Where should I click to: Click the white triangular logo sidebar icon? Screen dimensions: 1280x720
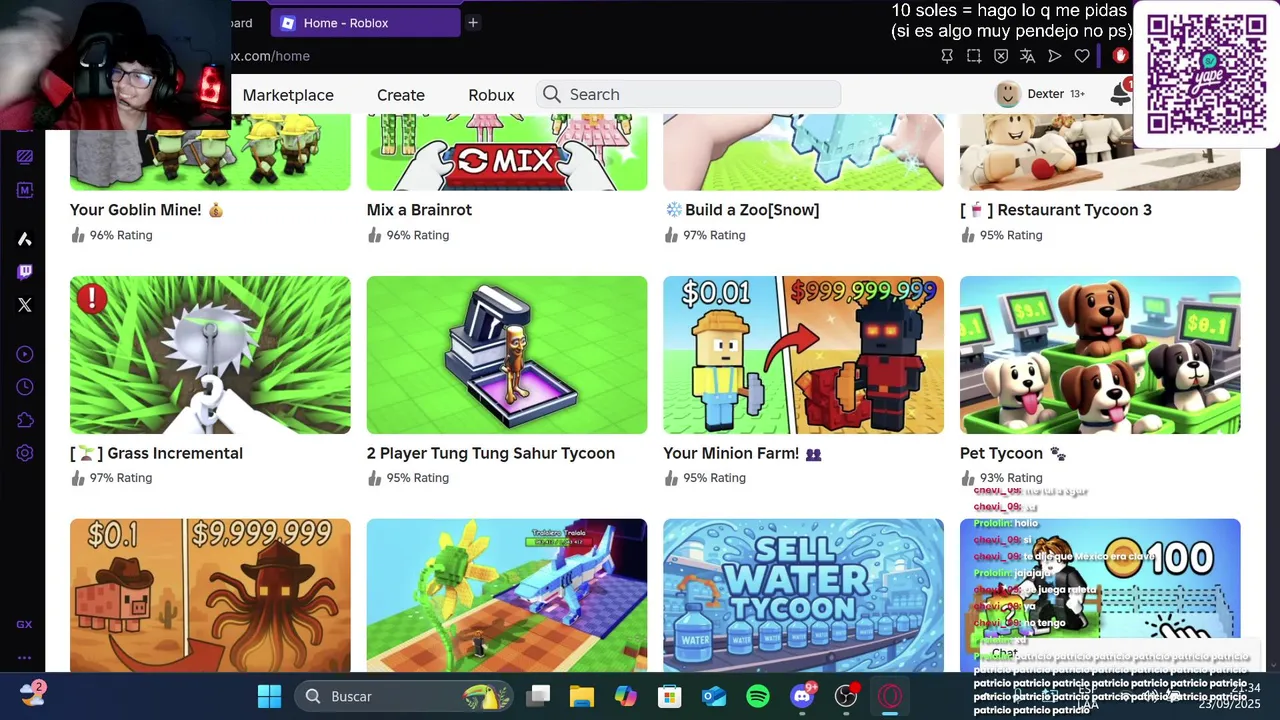click(25, 239)
